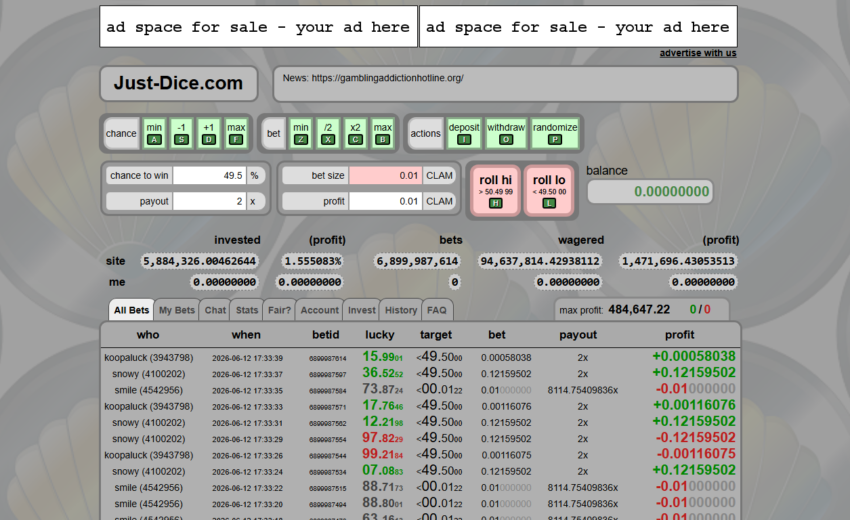Click the right ad space banner
The width and height of the screenshot is (850, 520).
578,27
